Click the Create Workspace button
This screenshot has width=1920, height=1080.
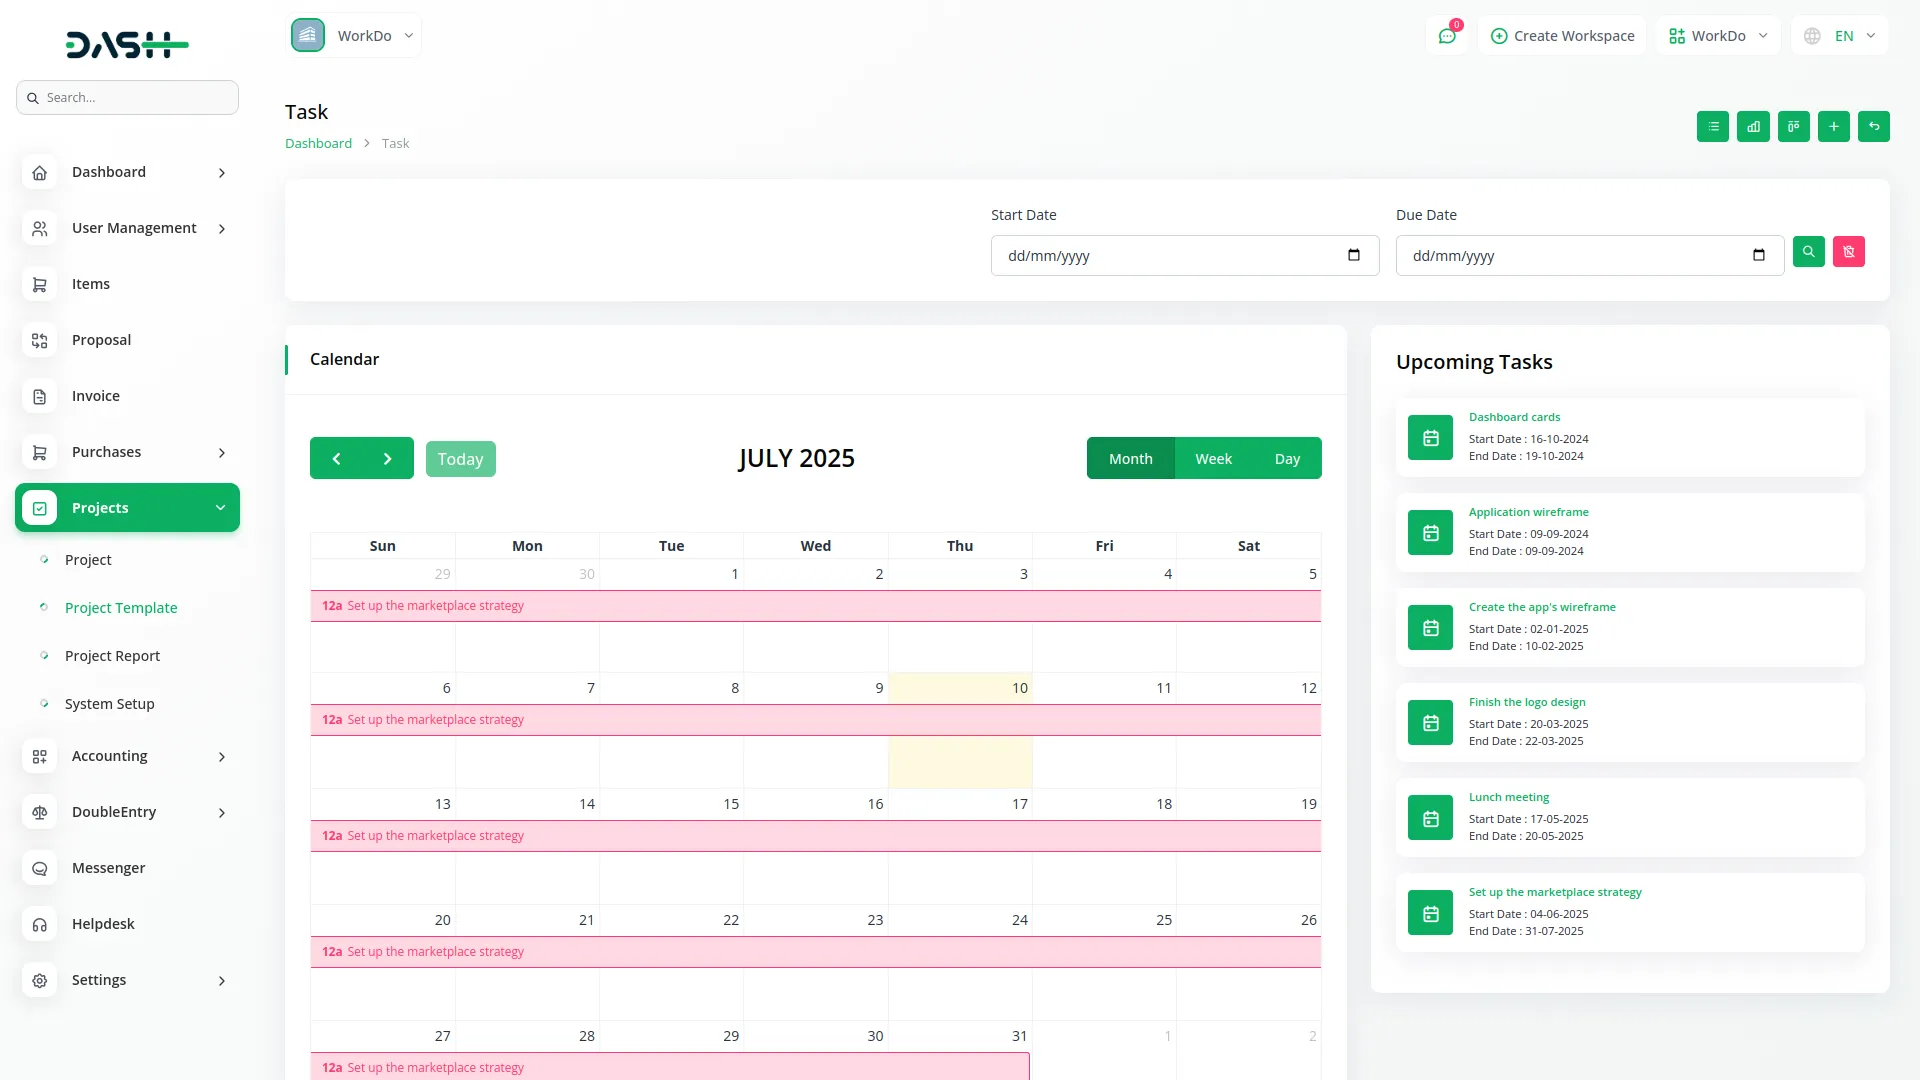click(1562, 35)
